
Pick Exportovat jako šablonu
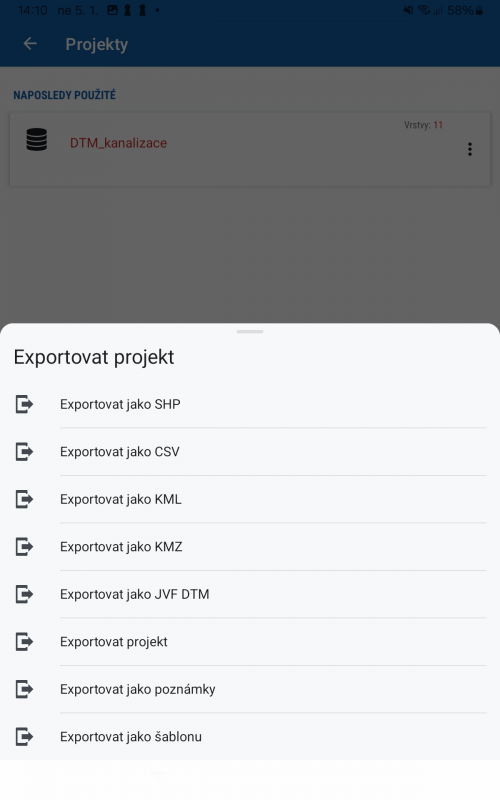click(x=250, y=736)
